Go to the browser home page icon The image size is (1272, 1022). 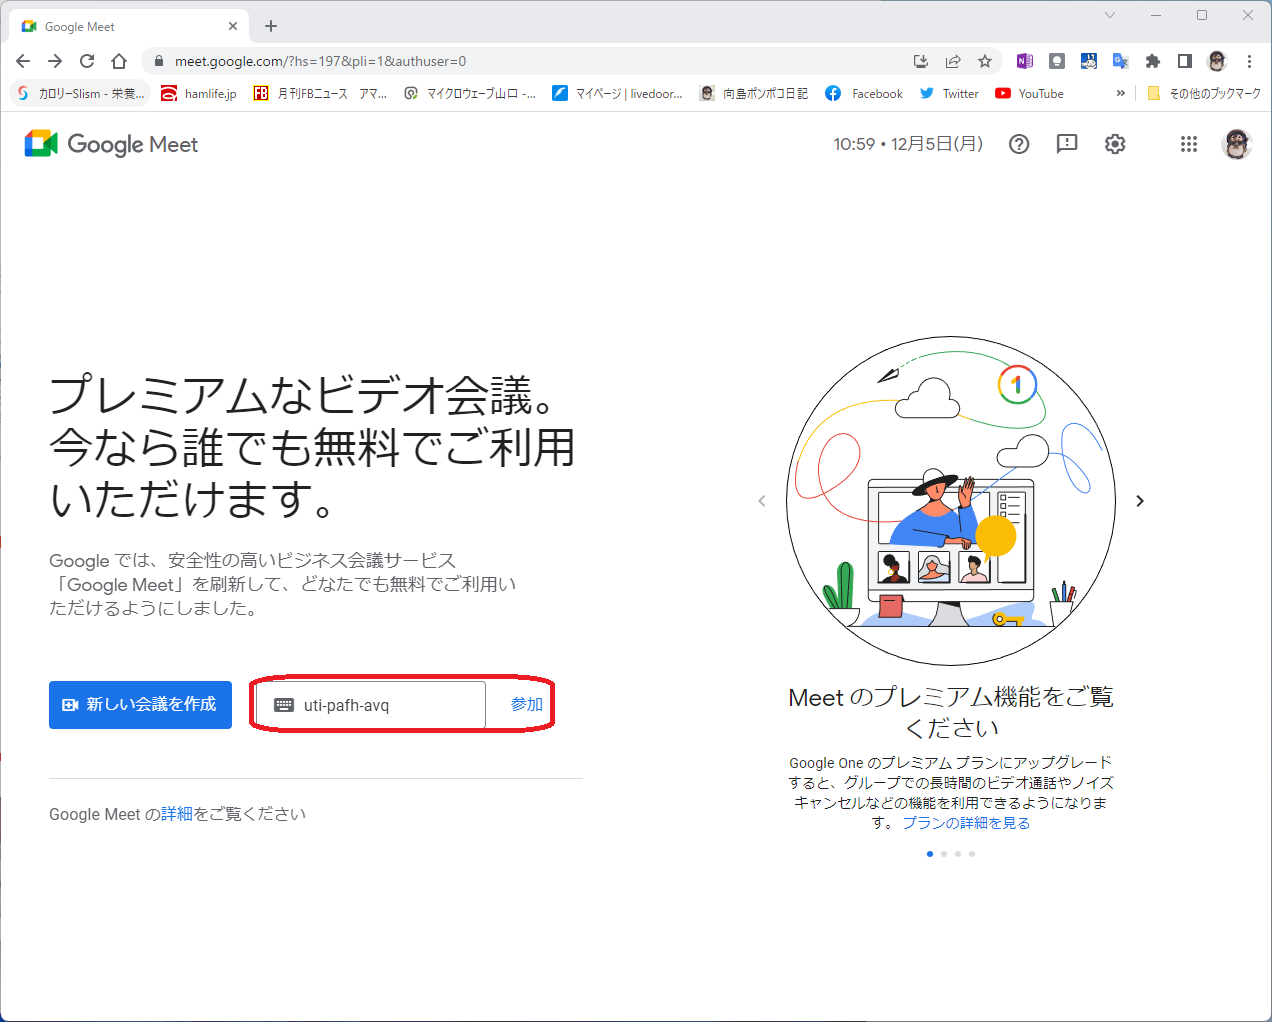[x=119, y=61]
